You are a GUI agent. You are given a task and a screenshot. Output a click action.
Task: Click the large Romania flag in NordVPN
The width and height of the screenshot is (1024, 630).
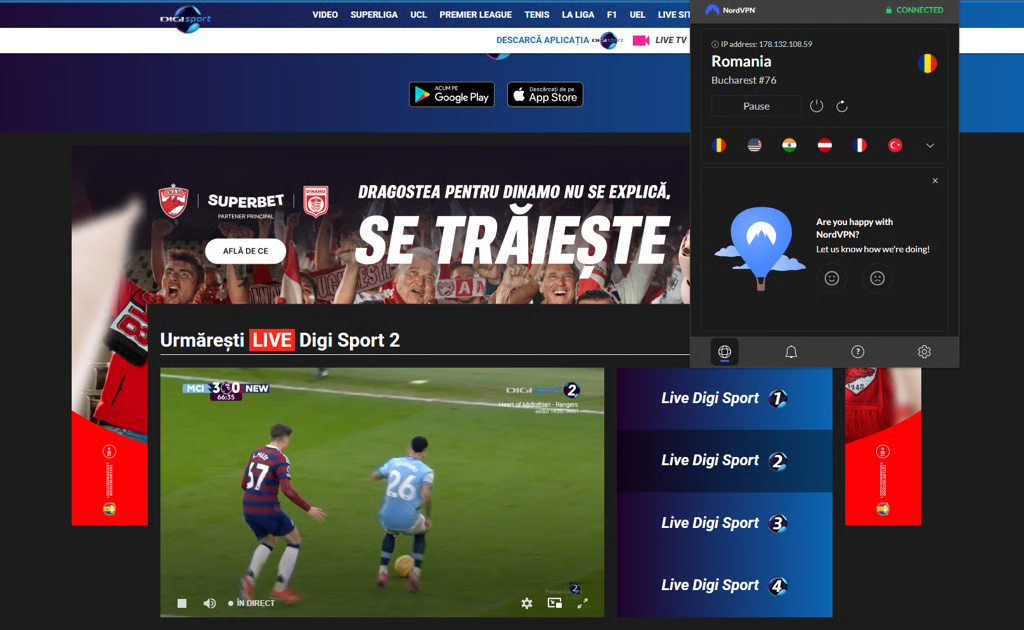coord(927,63)
